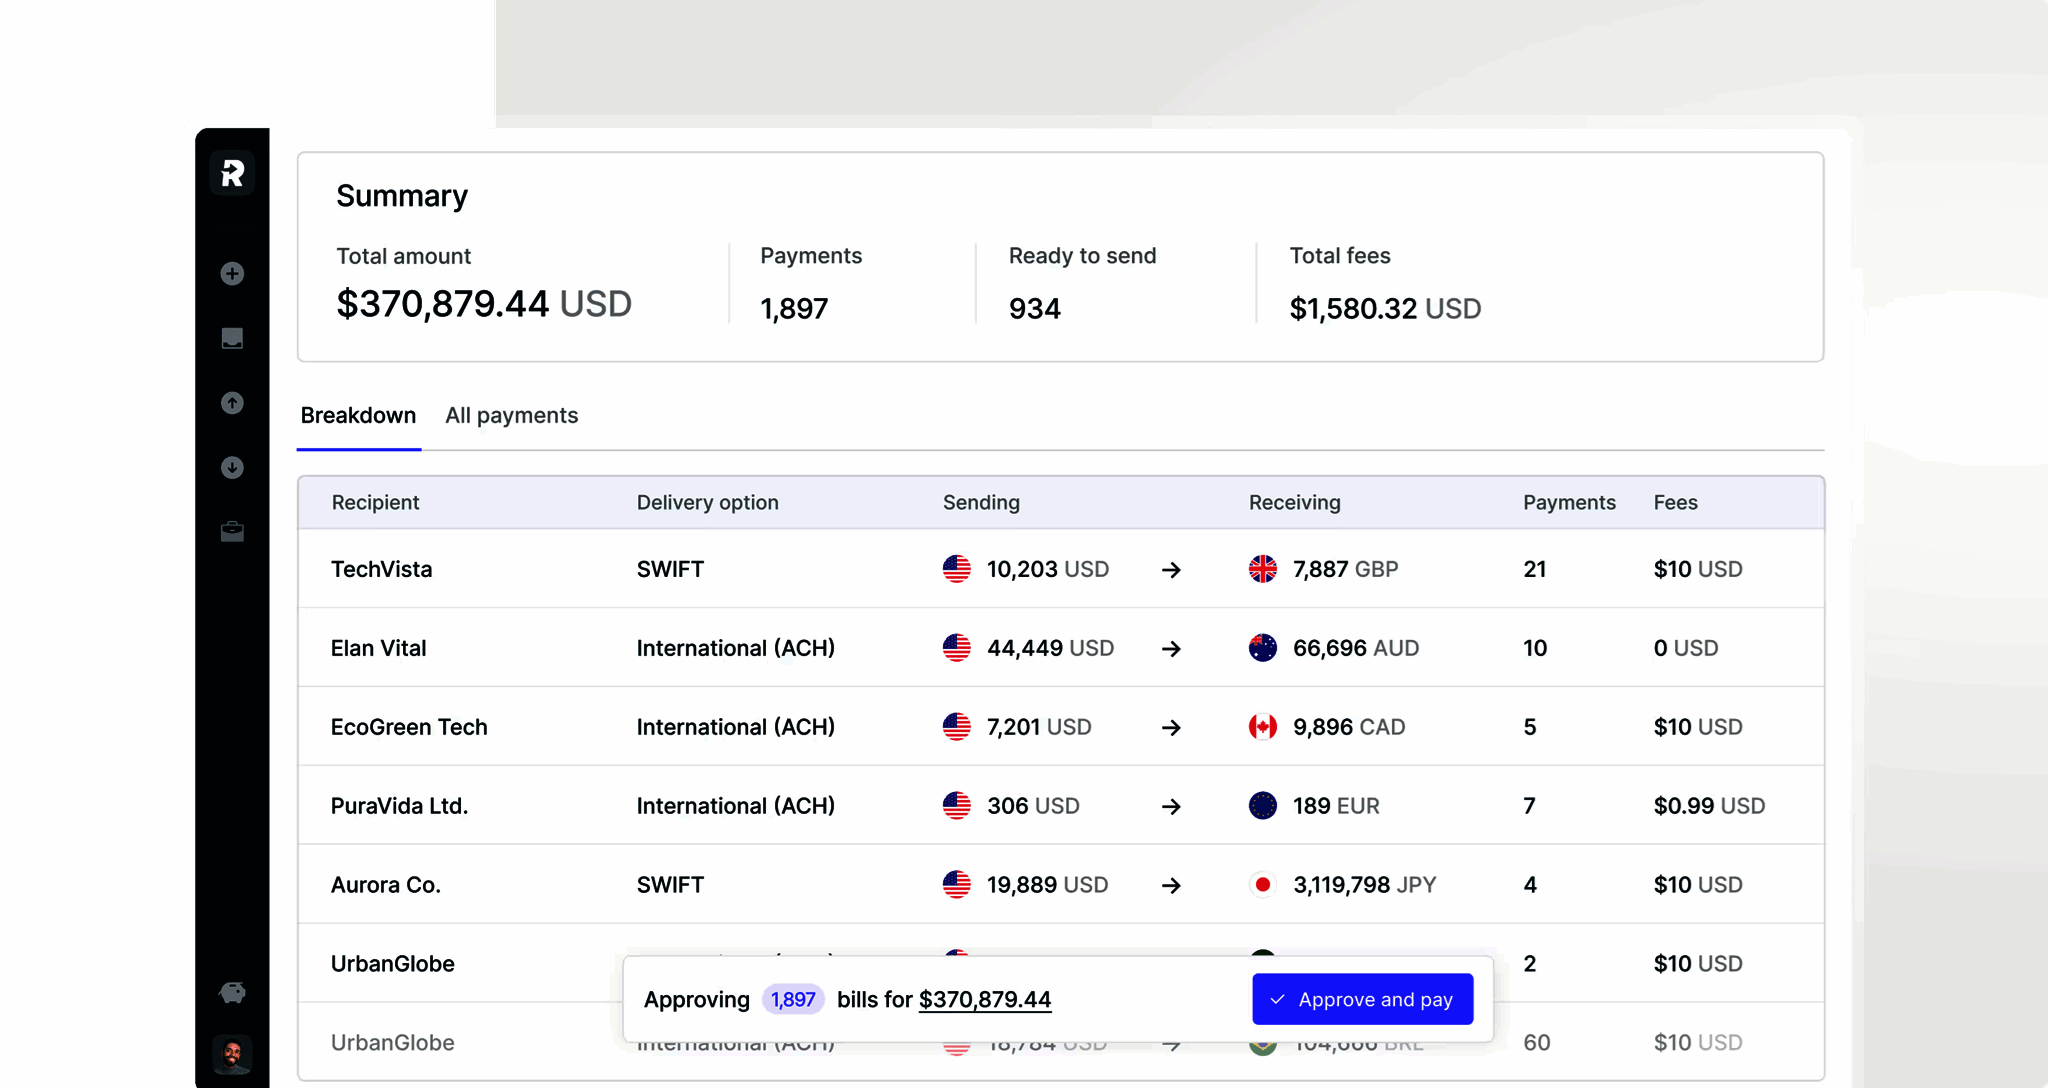Click the R logo in sidebar
The height and width of the screenshot is (1088, 2048).
pyautogui.click(x=232, y=174)
